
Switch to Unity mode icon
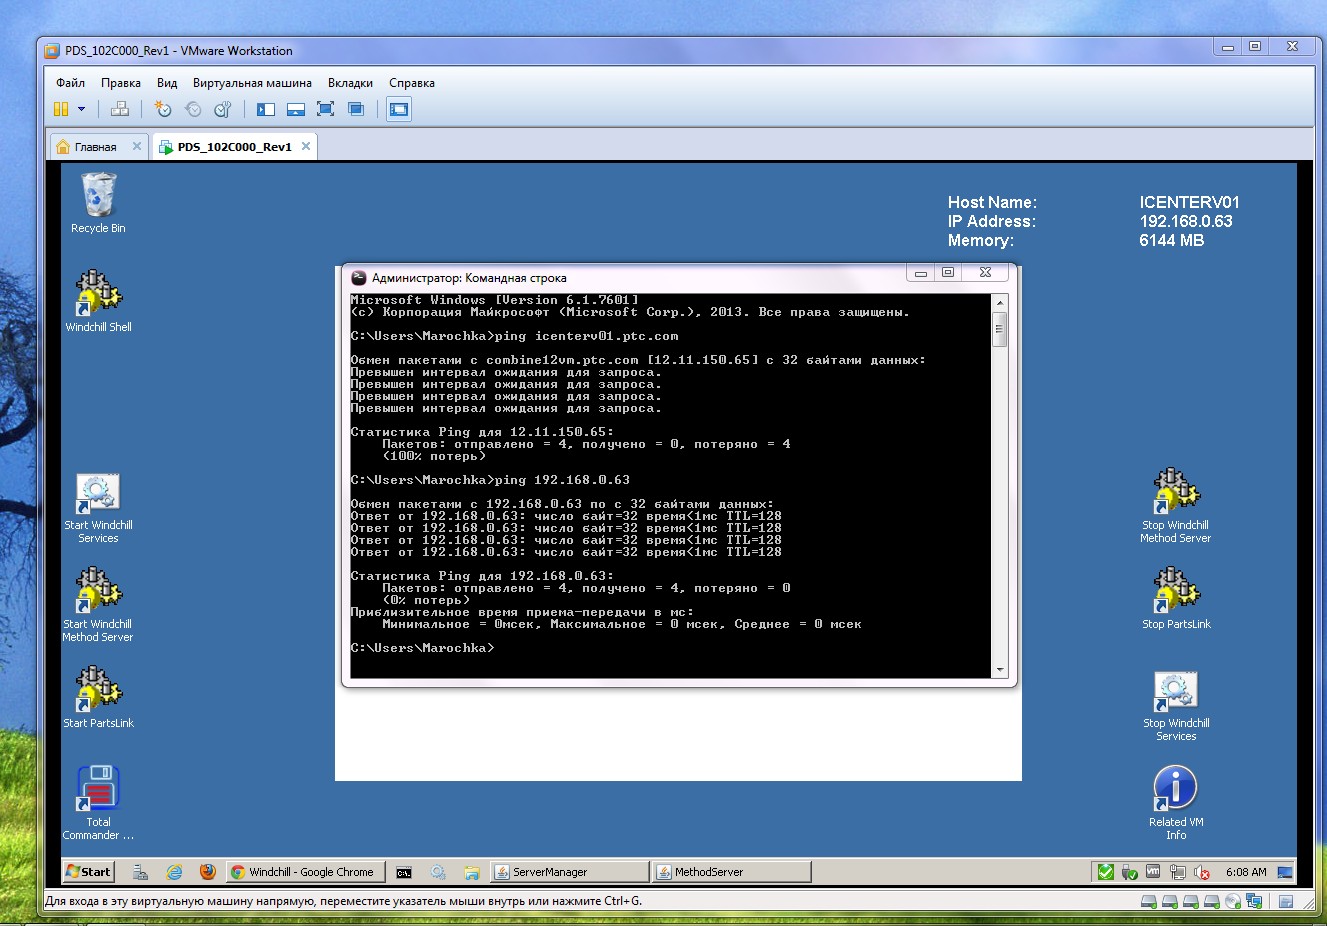[x=355, y=109]
